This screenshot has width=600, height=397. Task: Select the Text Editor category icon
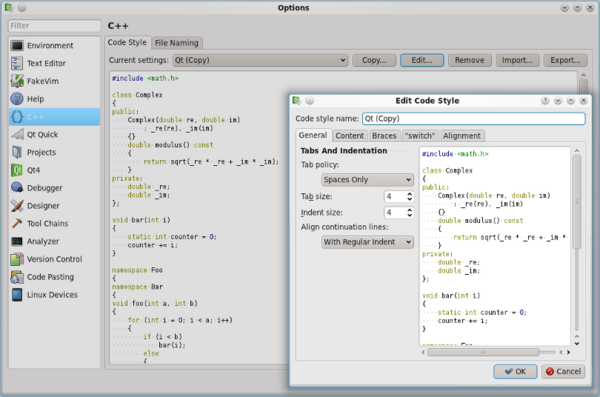[17, 63]
